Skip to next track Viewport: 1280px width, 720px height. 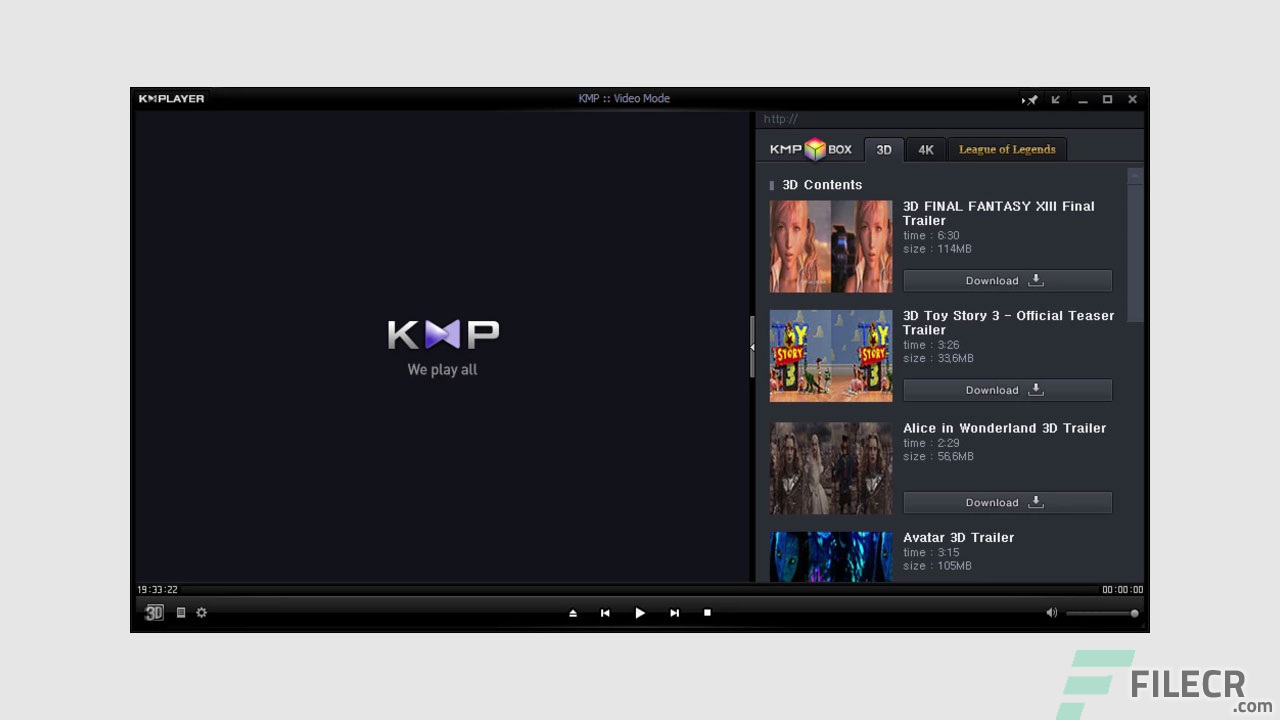pos(675,613)
